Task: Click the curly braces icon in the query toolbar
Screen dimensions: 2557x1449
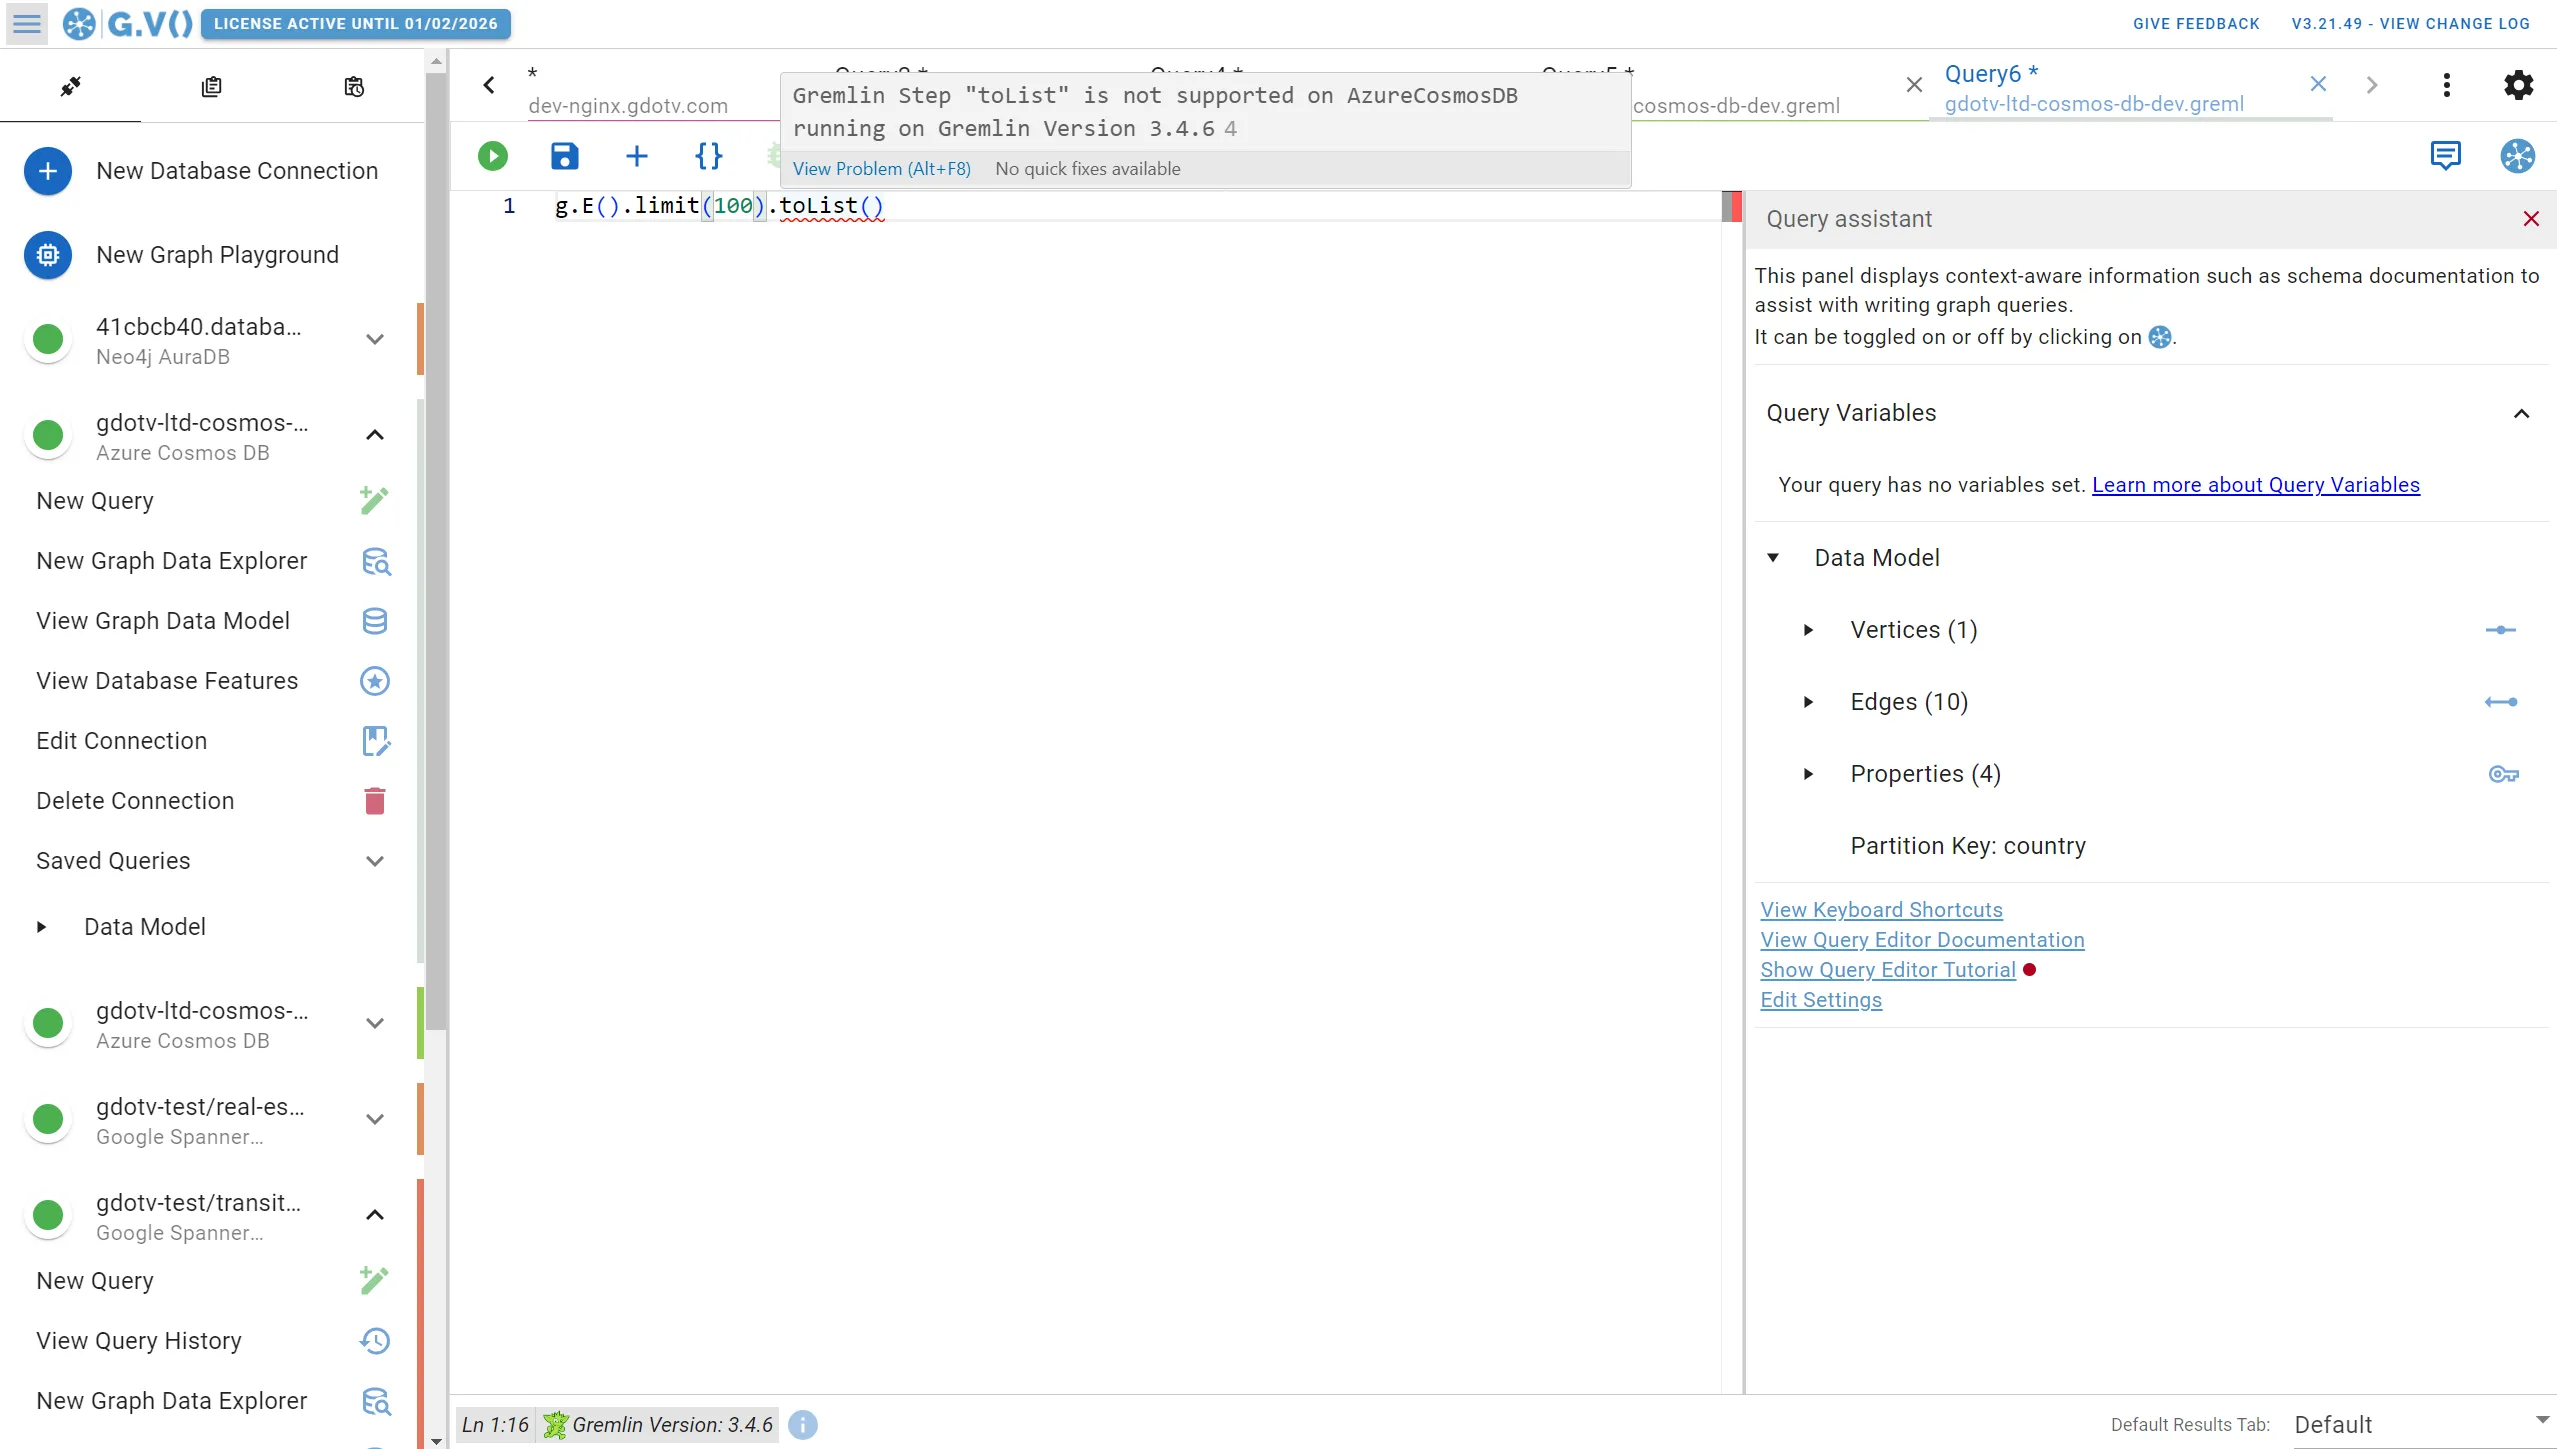Action: point(708,156)
